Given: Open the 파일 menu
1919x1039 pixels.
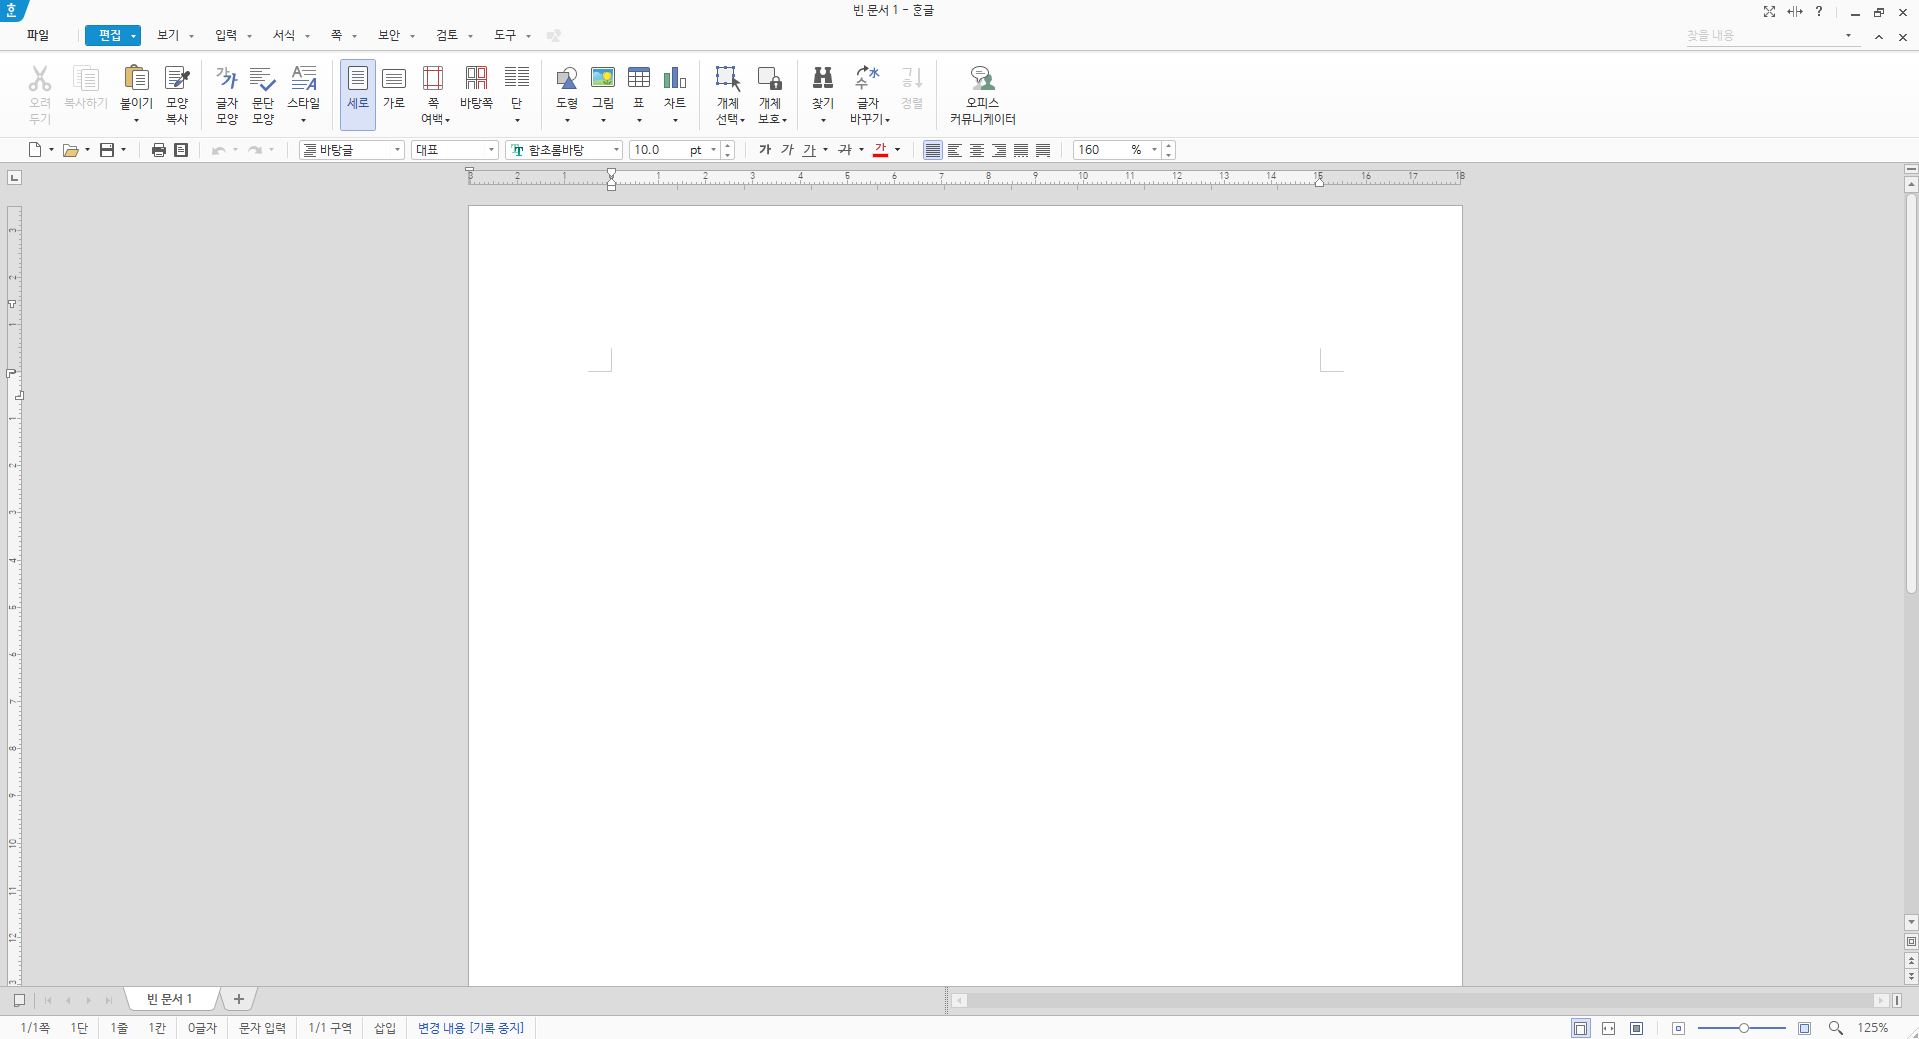Looking at the screenshot, I should [x=38, y=35].
